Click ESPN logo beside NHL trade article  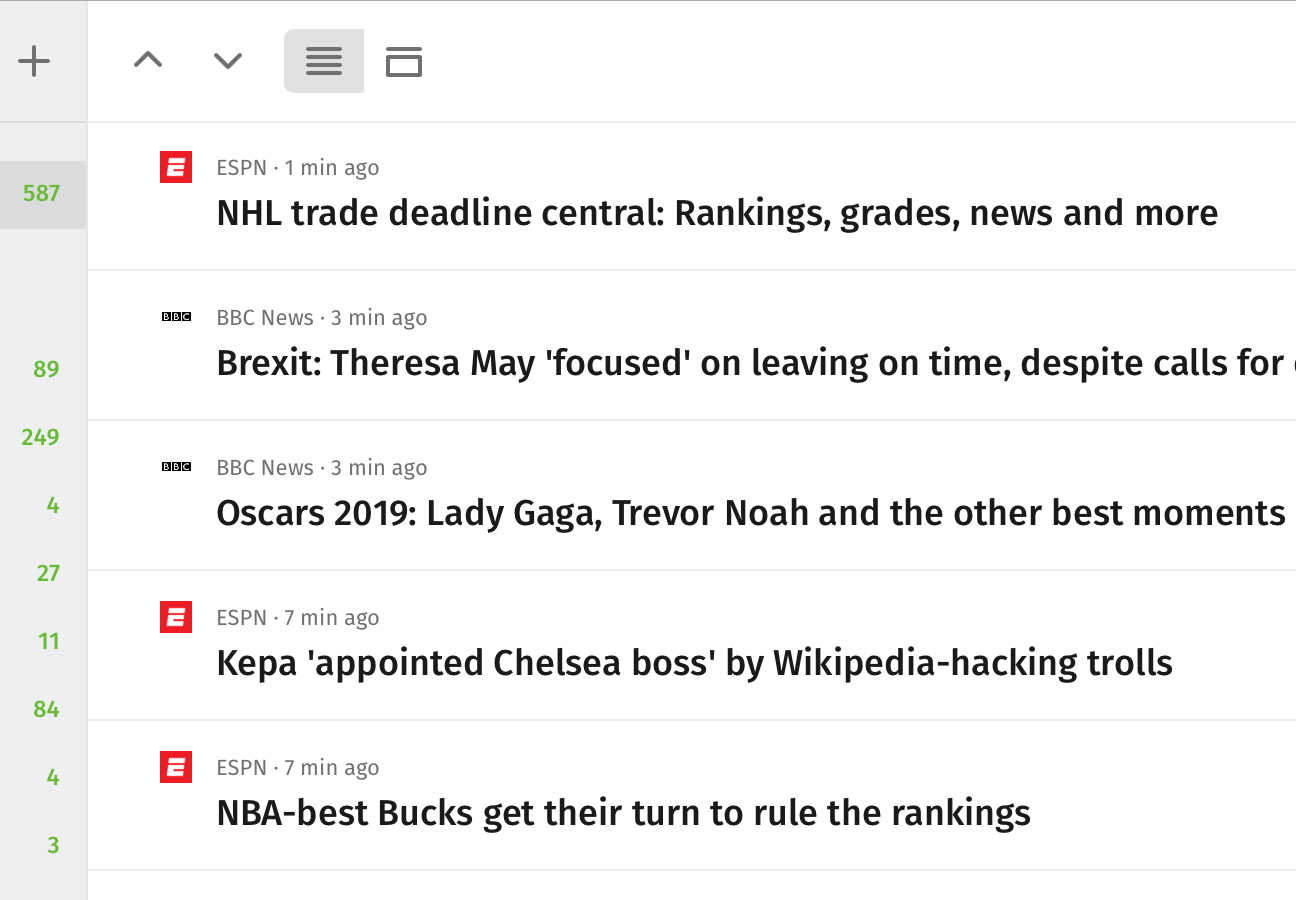click(176, 167)
